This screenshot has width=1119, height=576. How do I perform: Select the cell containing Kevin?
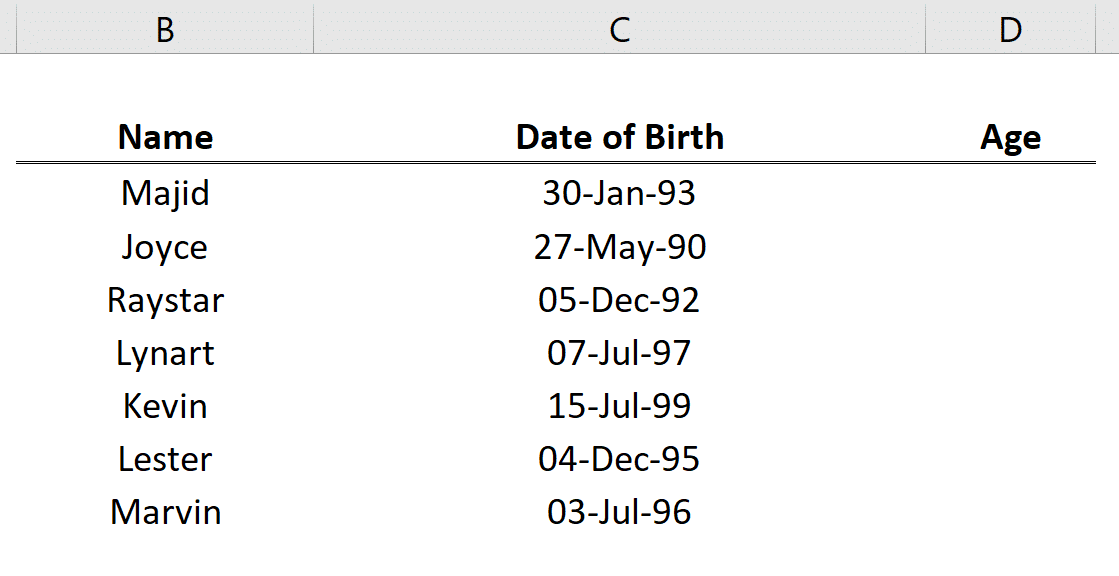click(164, 406)
